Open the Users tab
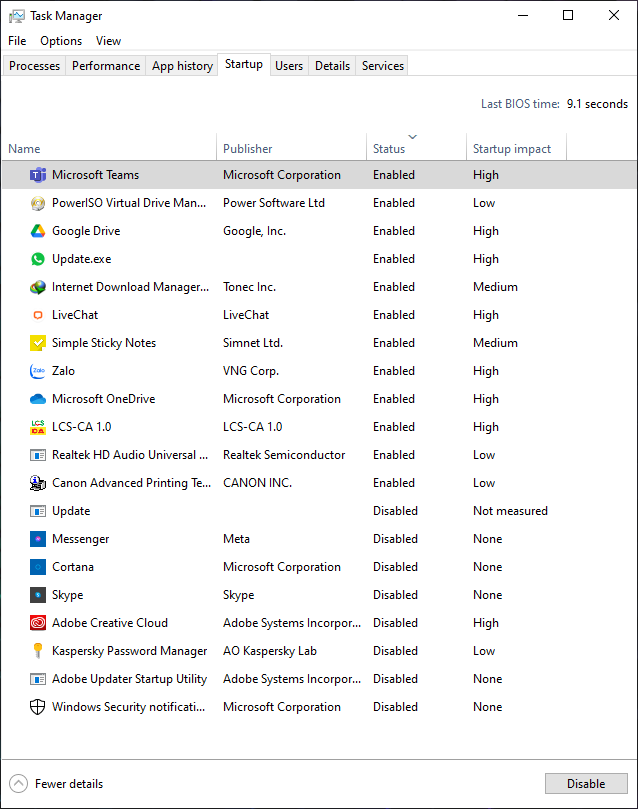Image resolution: width=638 pixels, height=809 pixels. tap(289, 66)
